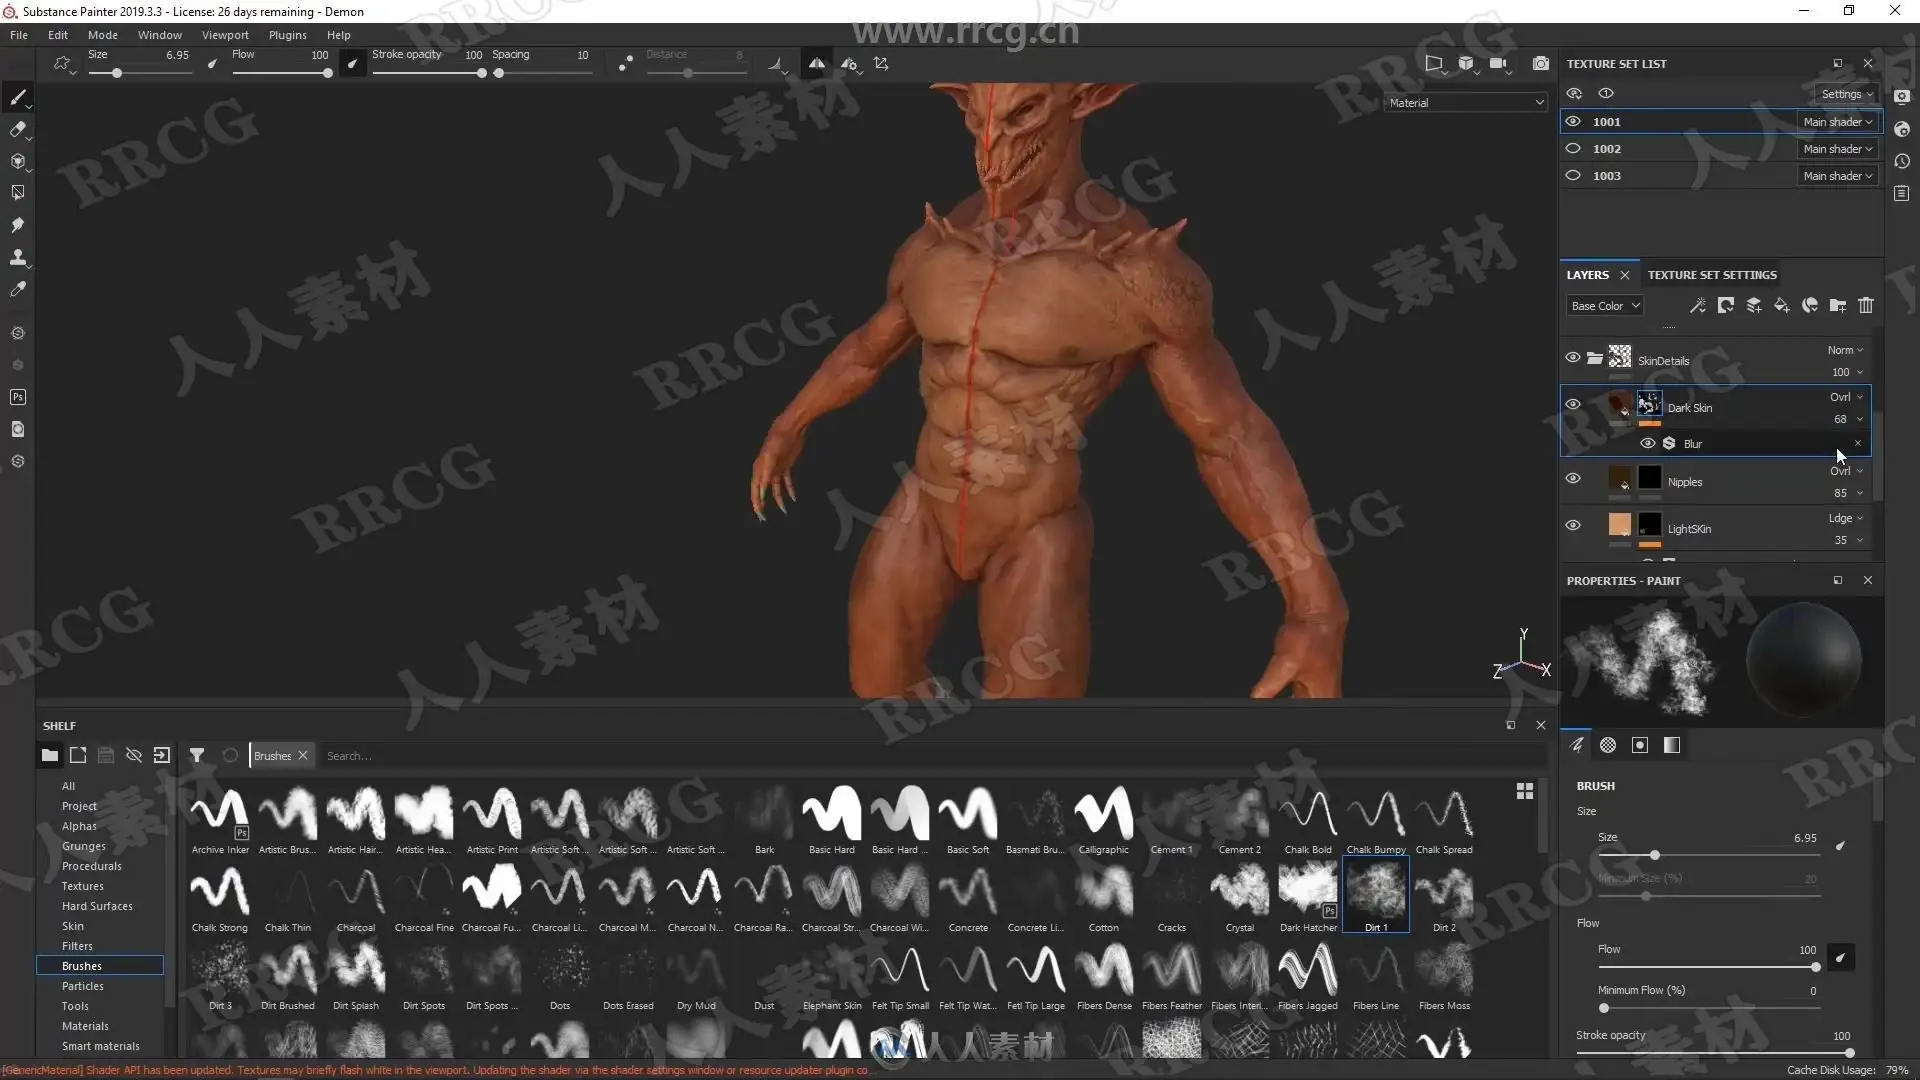Hide the Dark Skin layer
The image size is (1920, 1080).
click(x=1573, y=404)
